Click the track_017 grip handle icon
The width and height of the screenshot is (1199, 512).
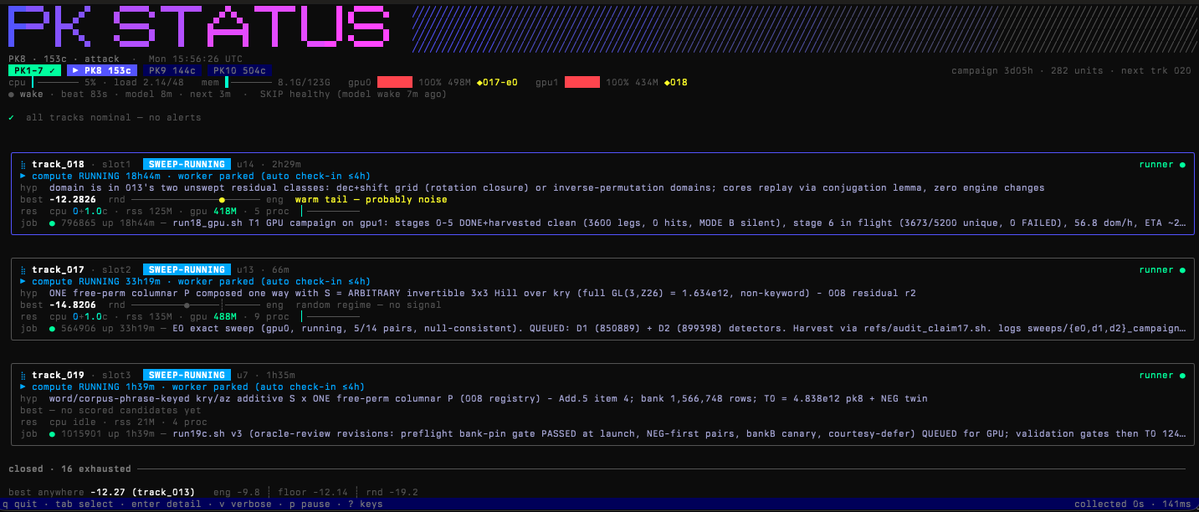24,271
